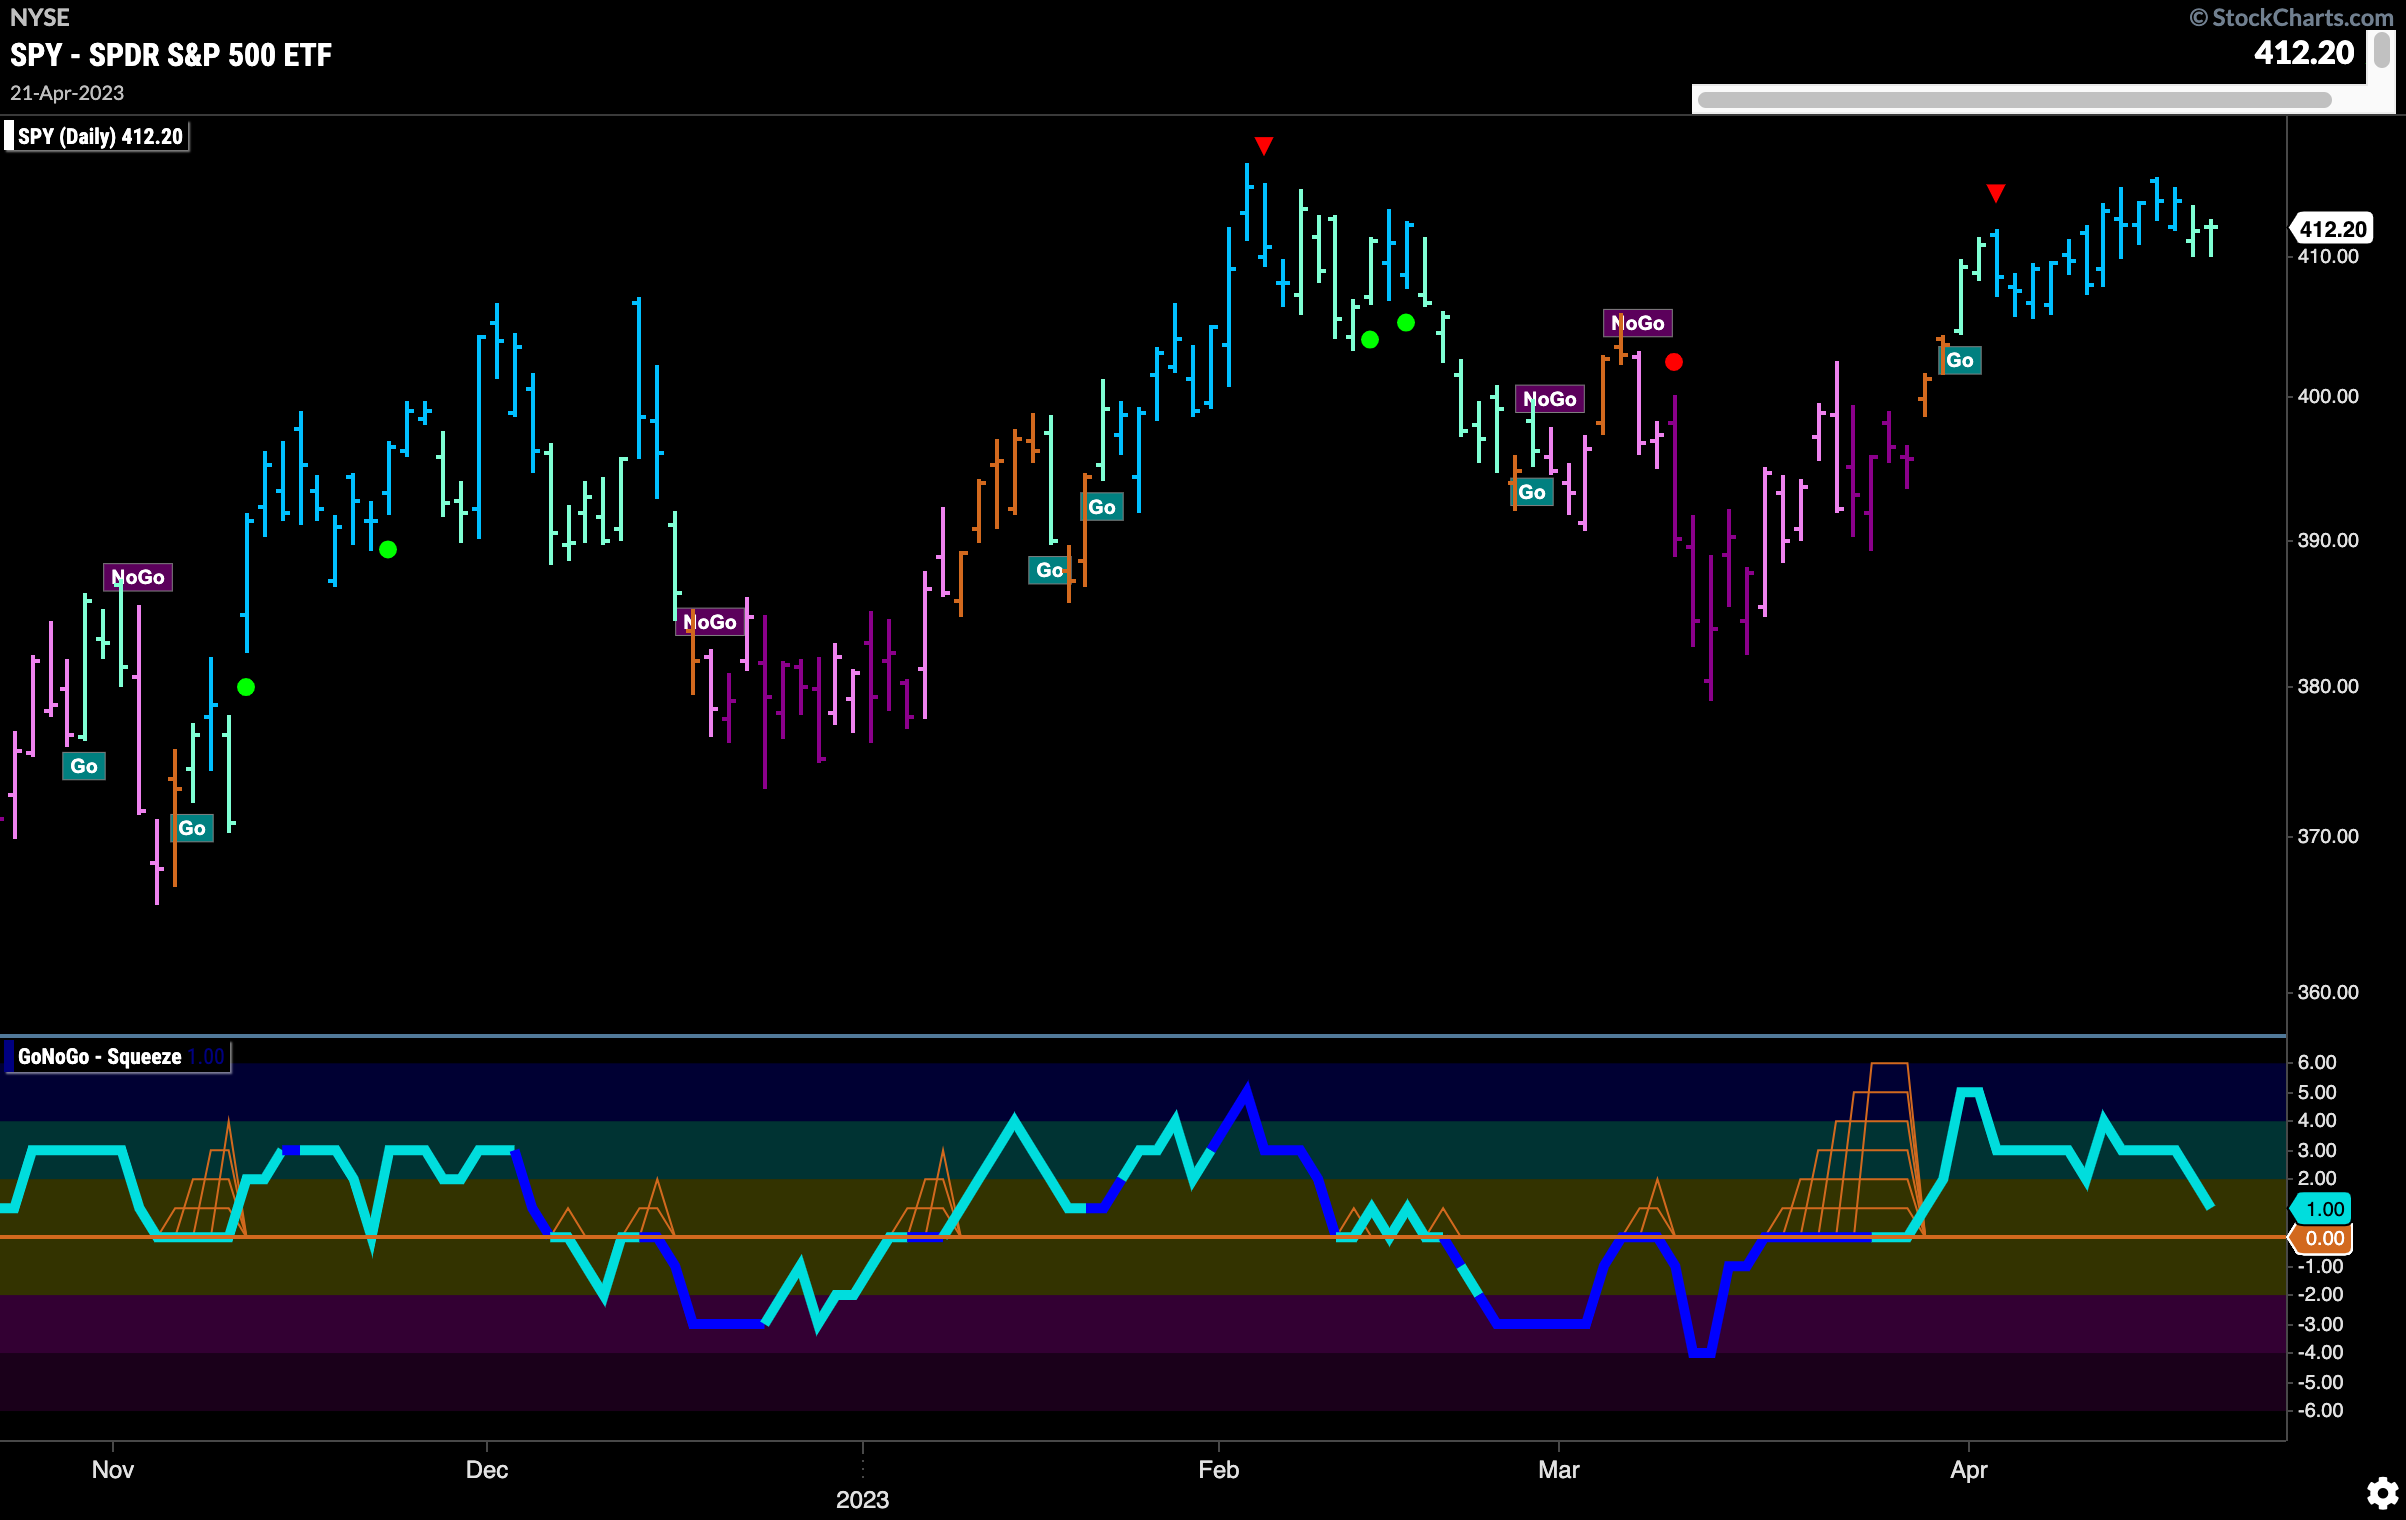Click the 21-Apr-2023 date text
The height and width of the screenshot is (1520, 2406).
pos(67,93)
